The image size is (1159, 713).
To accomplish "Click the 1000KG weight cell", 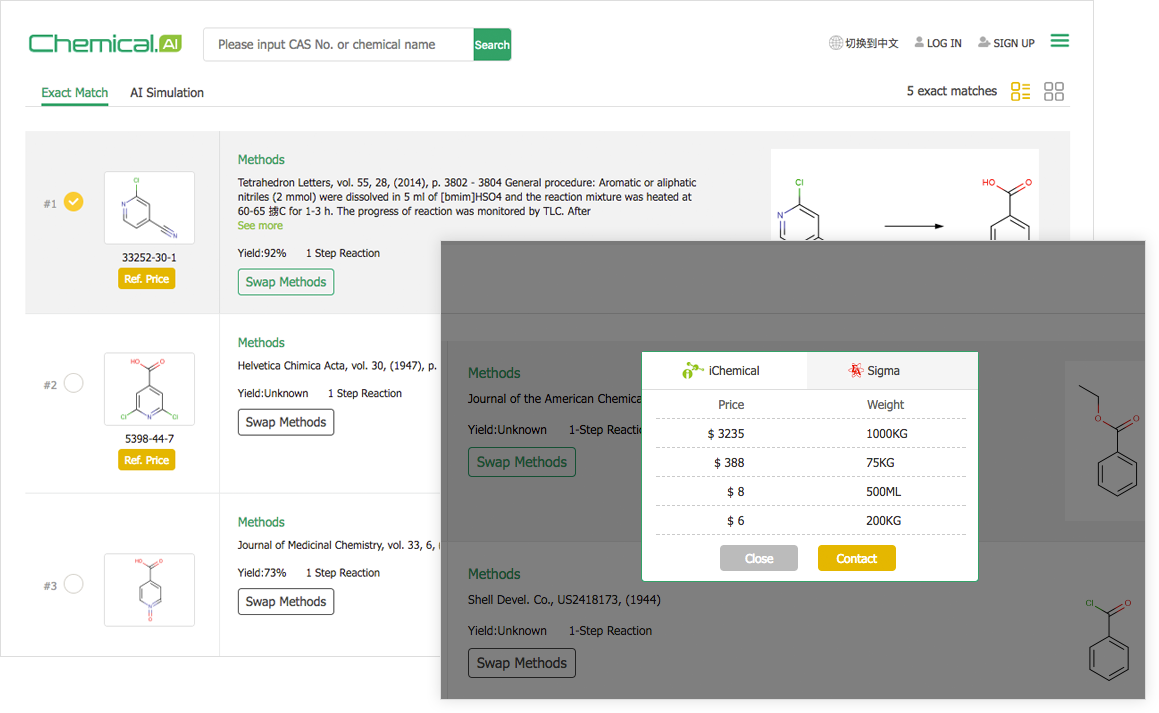I will [887, 434].
